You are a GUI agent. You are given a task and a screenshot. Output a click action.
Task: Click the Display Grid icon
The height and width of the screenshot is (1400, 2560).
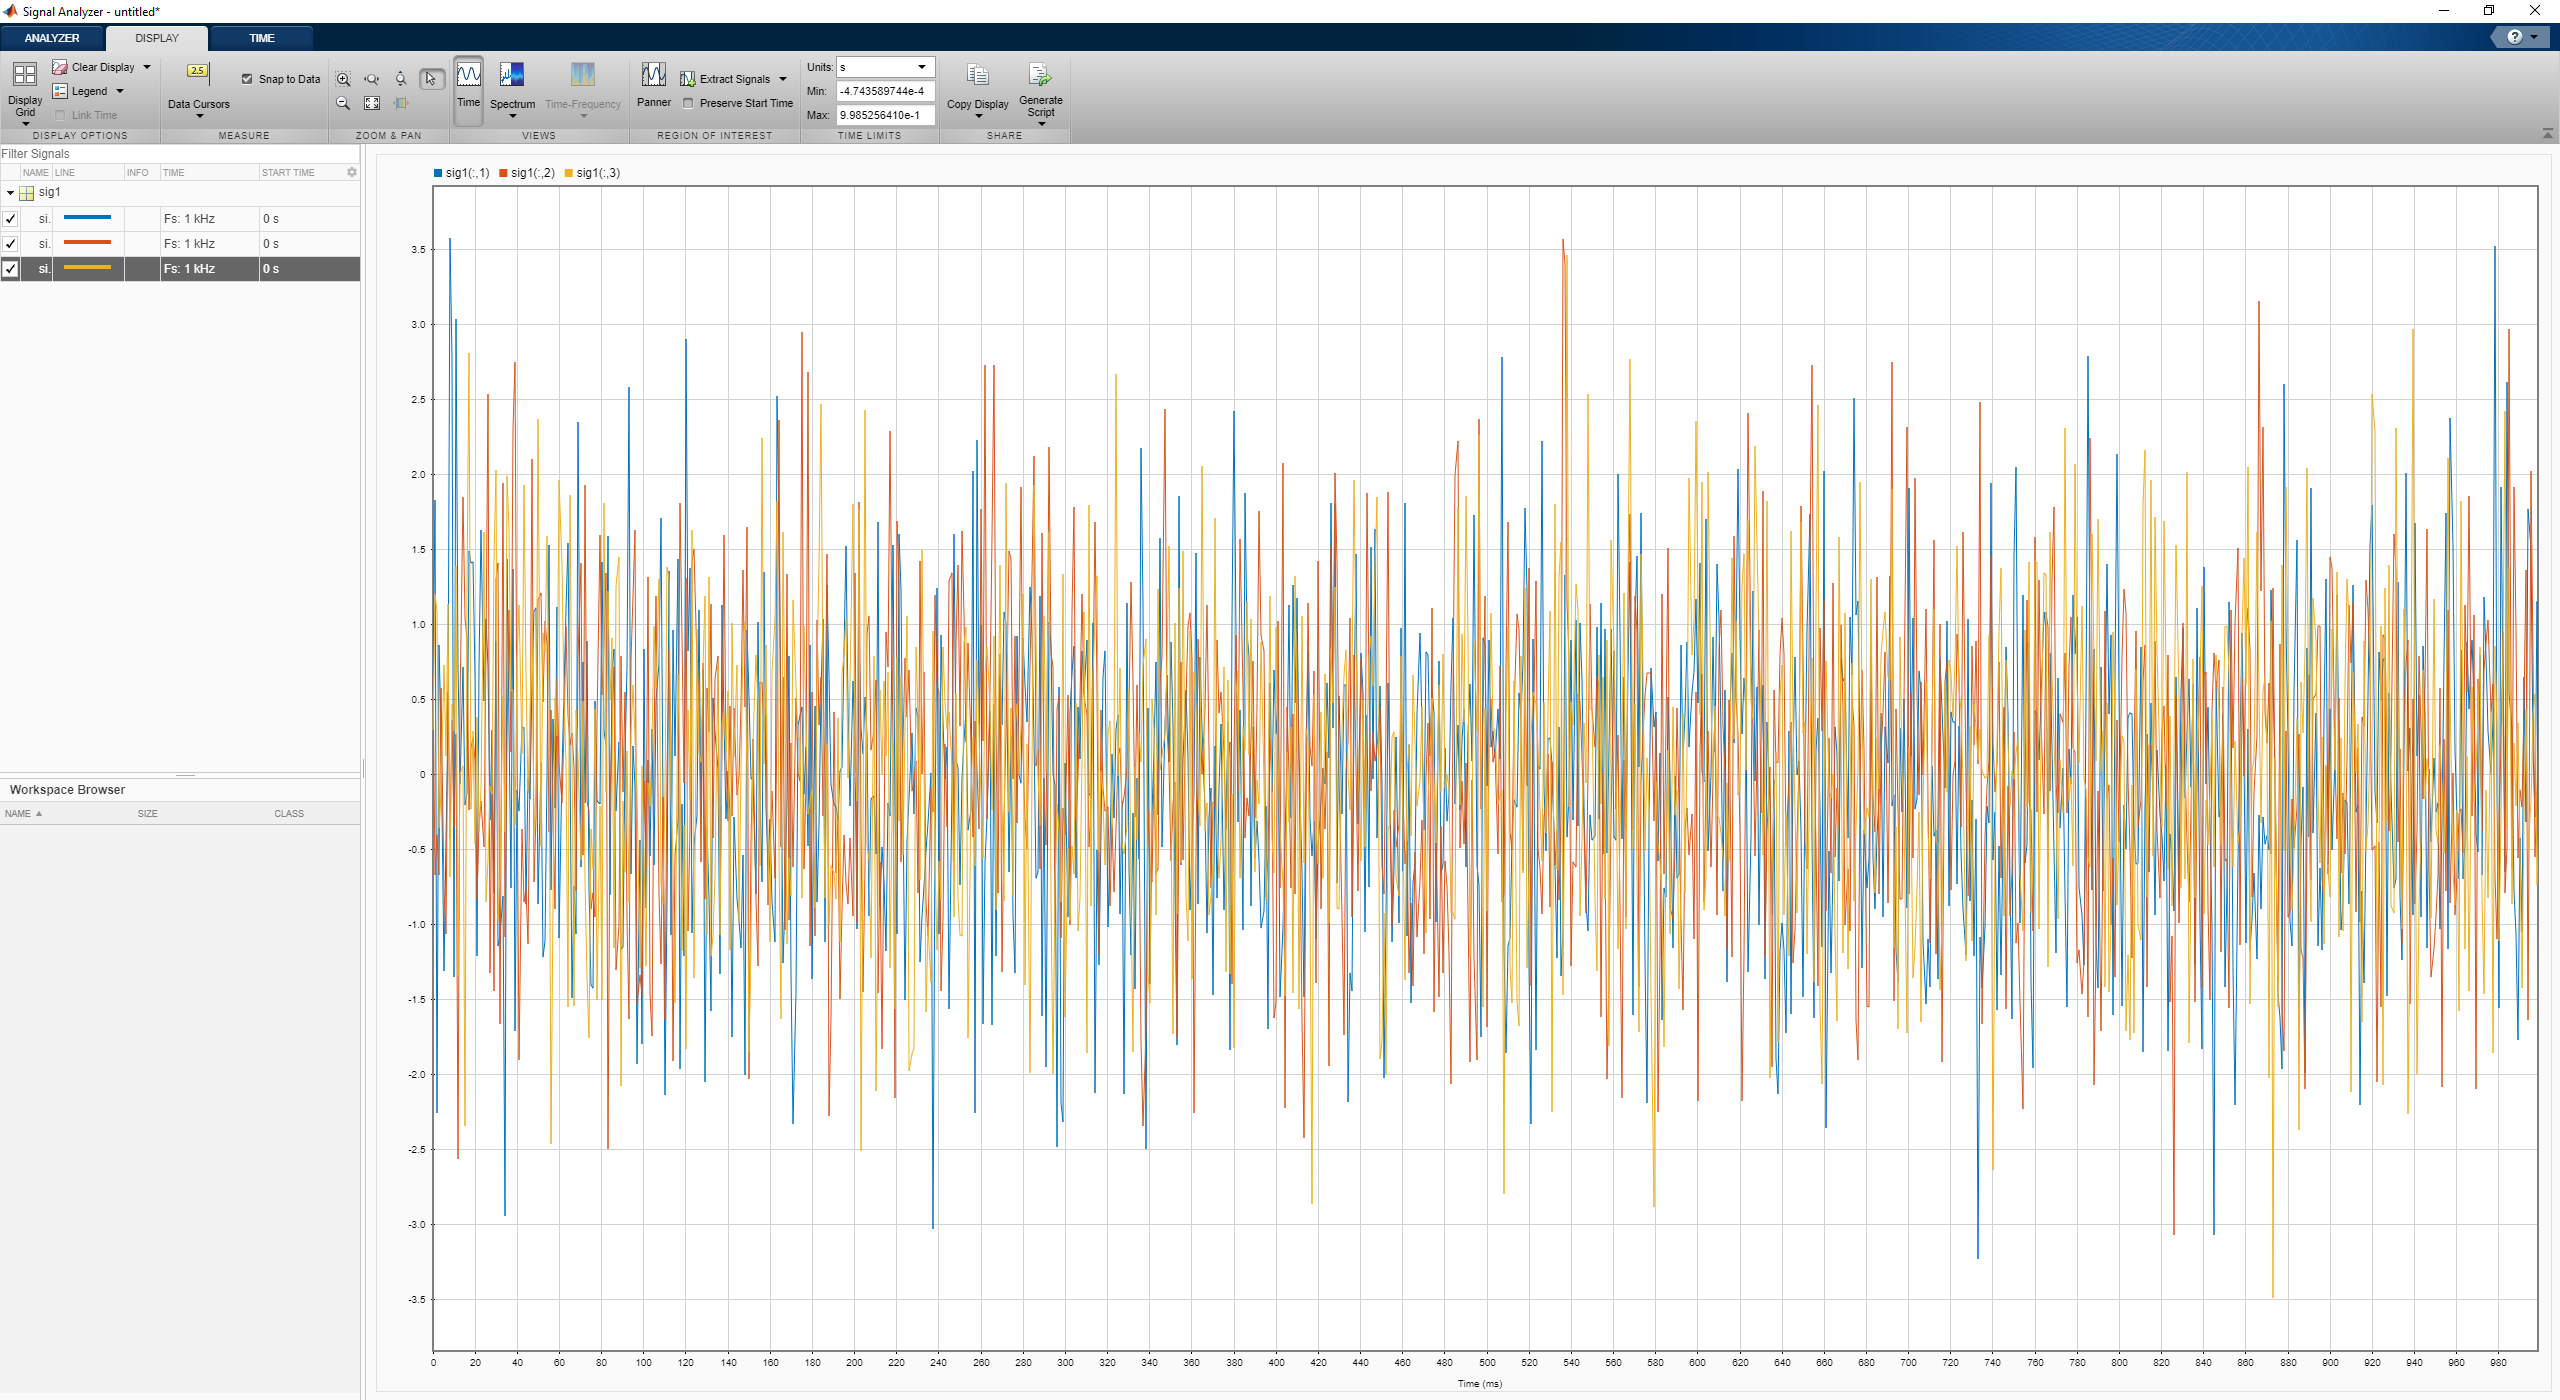25,76
